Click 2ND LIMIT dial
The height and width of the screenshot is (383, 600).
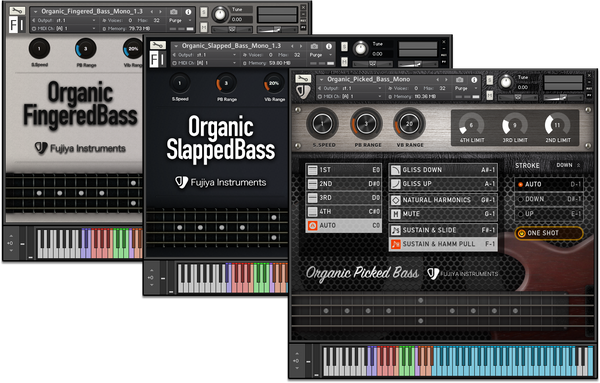[x=557, y=125]
